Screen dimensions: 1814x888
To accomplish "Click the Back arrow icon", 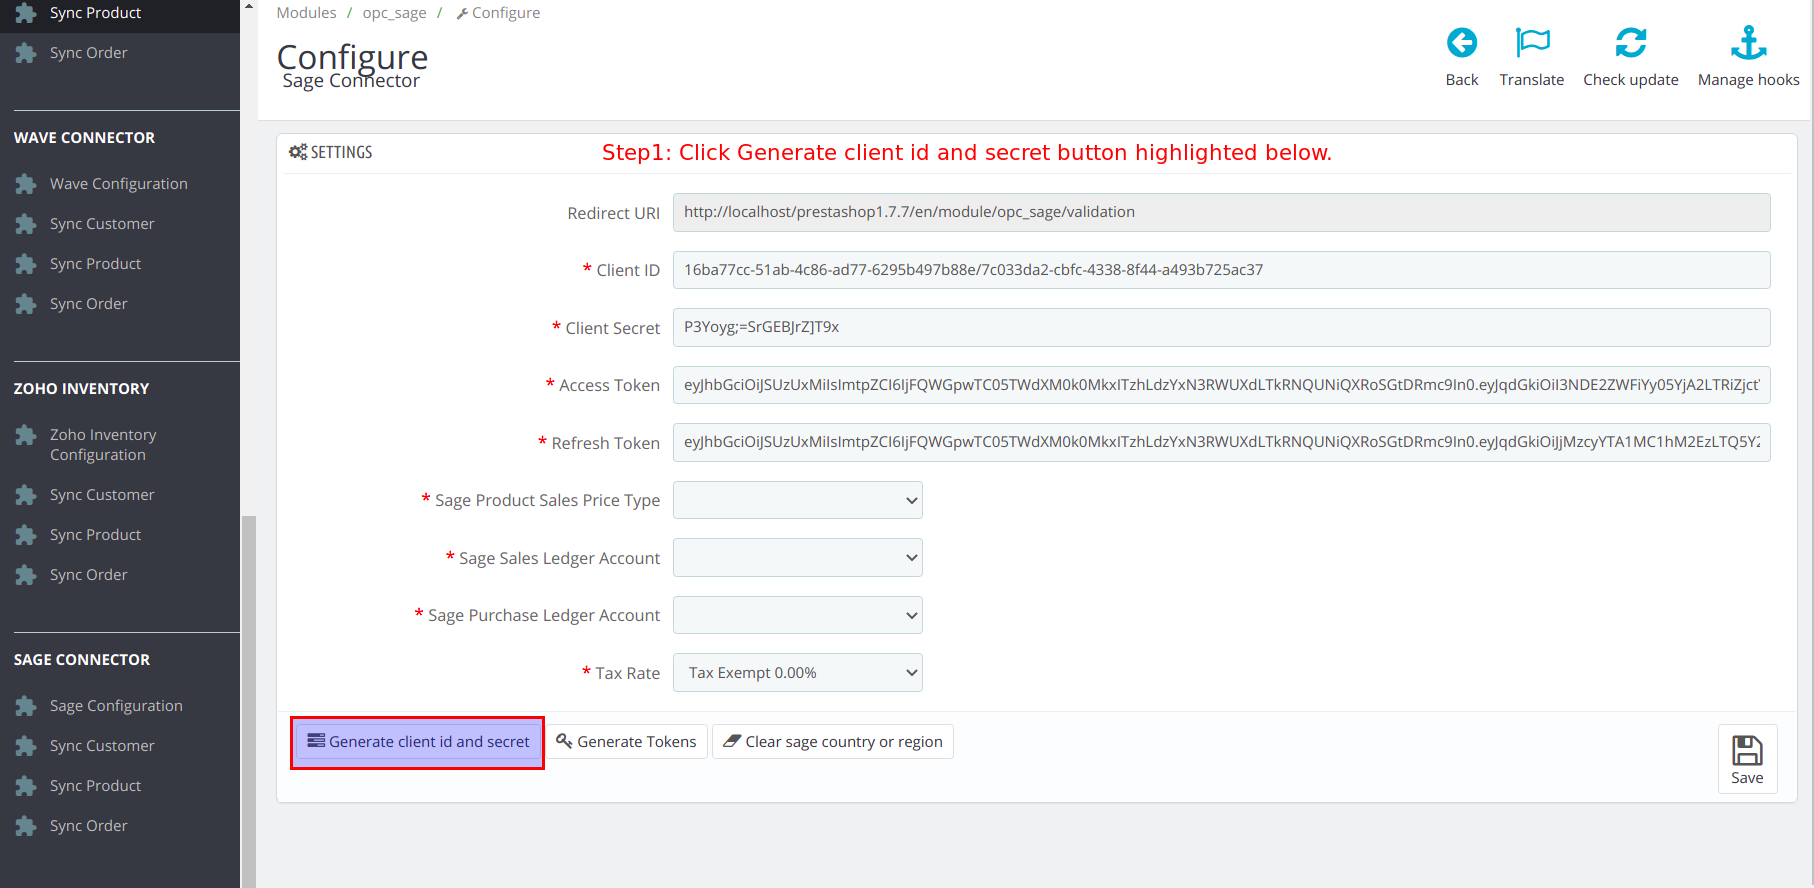I will click(1461, 43).
